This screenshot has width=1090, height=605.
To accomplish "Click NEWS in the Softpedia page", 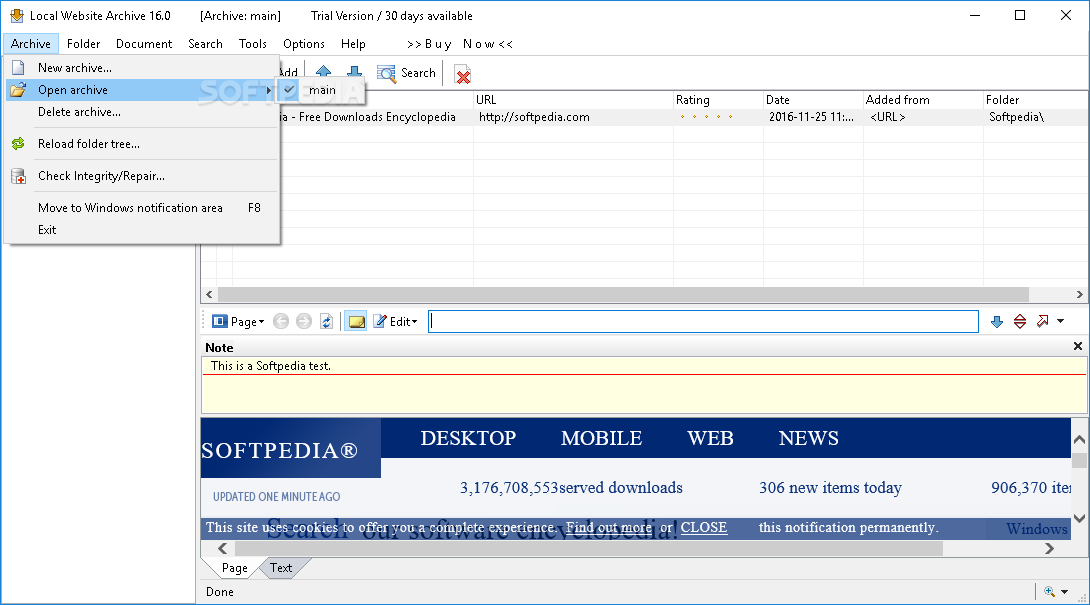I will [x=808, y=438].
